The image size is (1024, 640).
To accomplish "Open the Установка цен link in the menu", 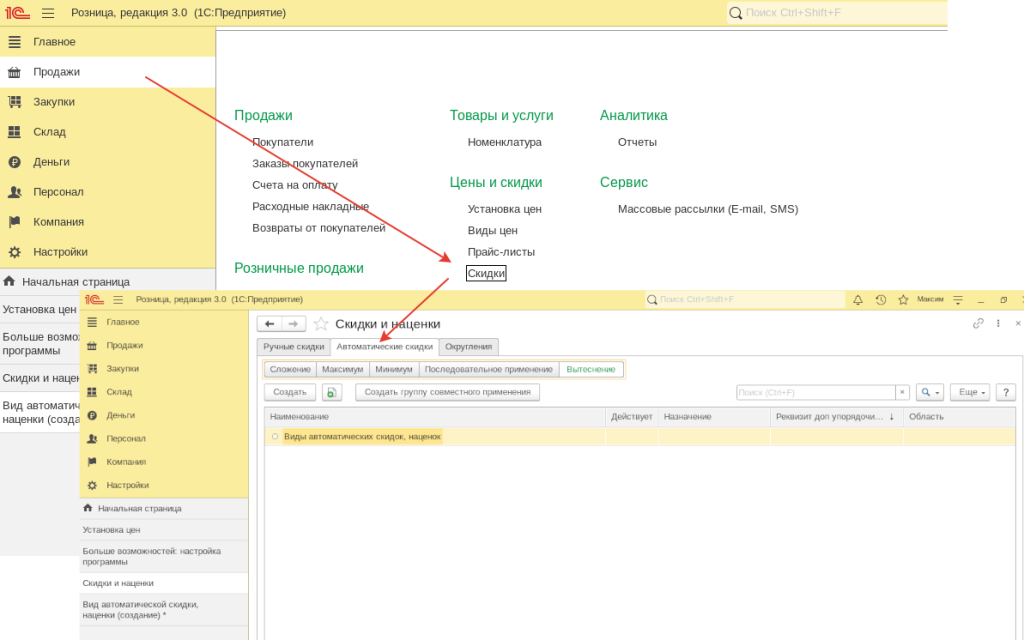I will point(505,210).
